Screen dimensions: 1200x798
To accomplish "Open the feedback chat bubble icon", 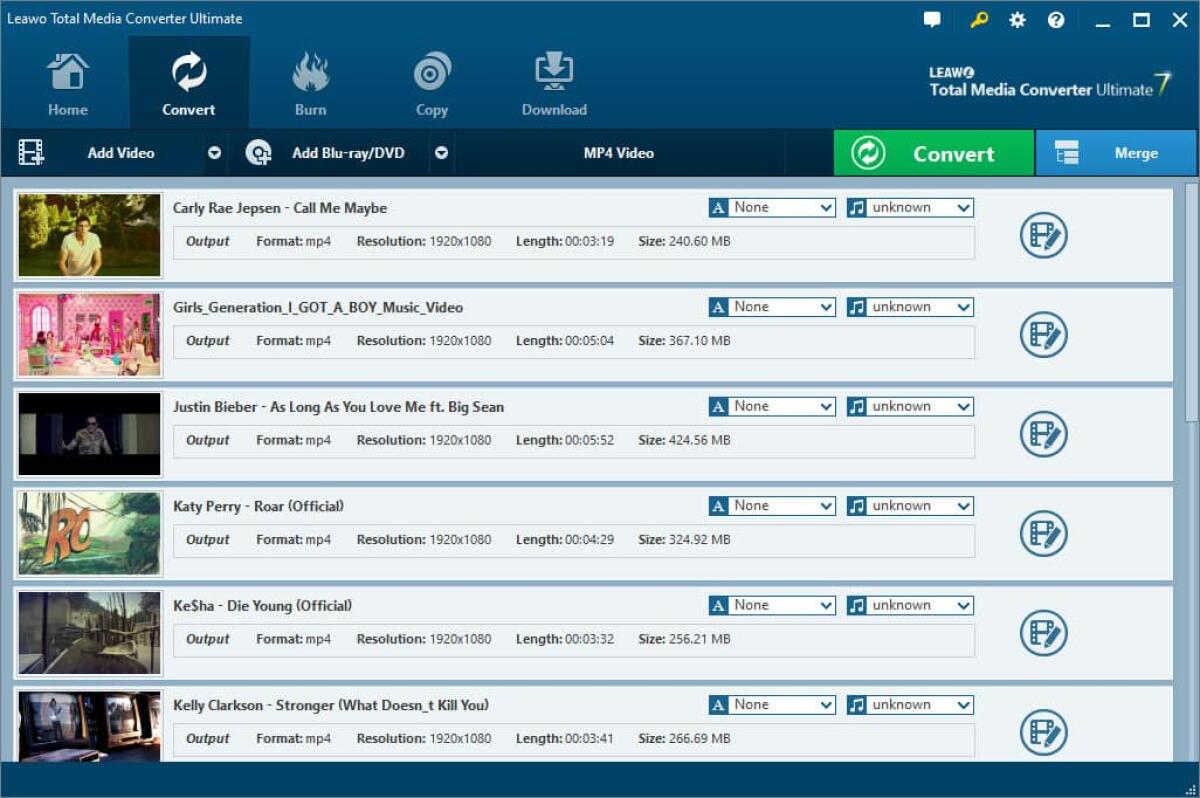I will 932,20.
